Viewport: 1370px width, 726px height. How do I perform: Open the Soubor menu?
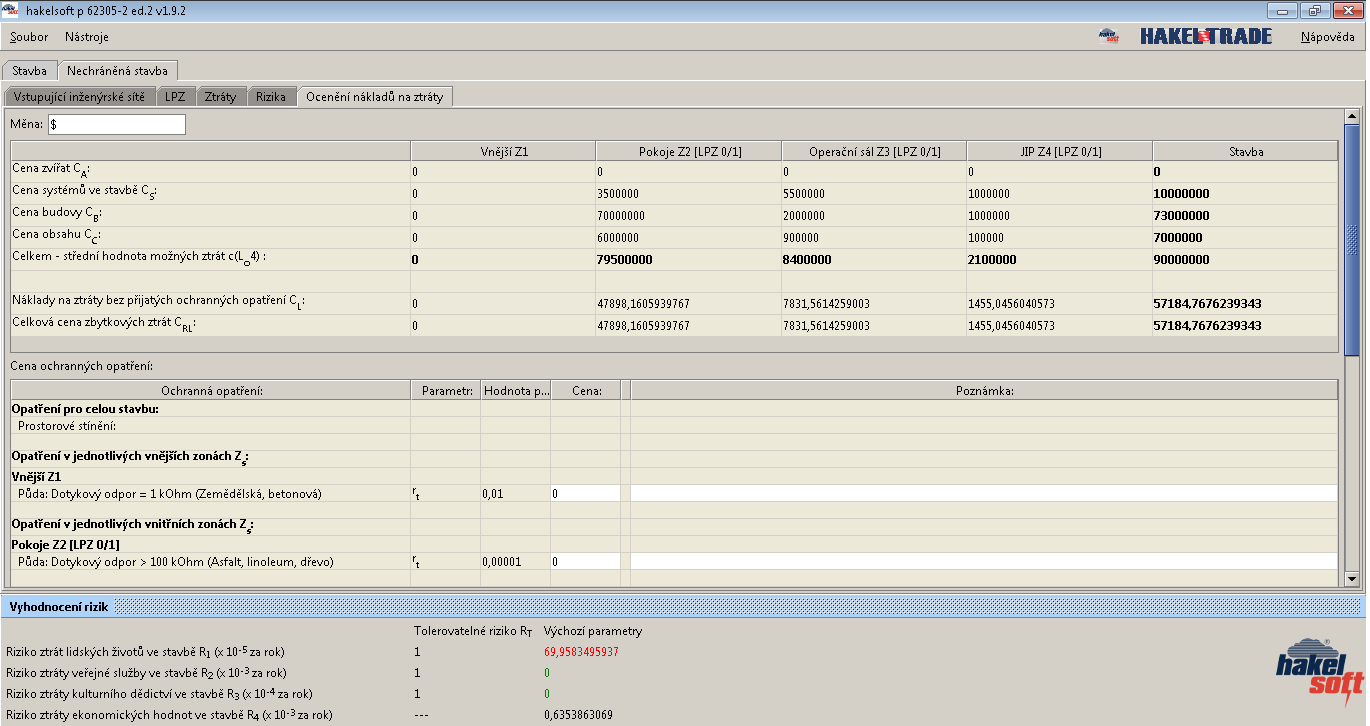[29, 37]
